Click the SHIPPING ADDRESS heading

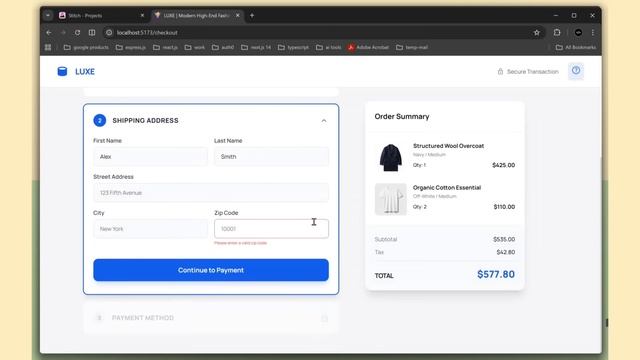(145, 121)
